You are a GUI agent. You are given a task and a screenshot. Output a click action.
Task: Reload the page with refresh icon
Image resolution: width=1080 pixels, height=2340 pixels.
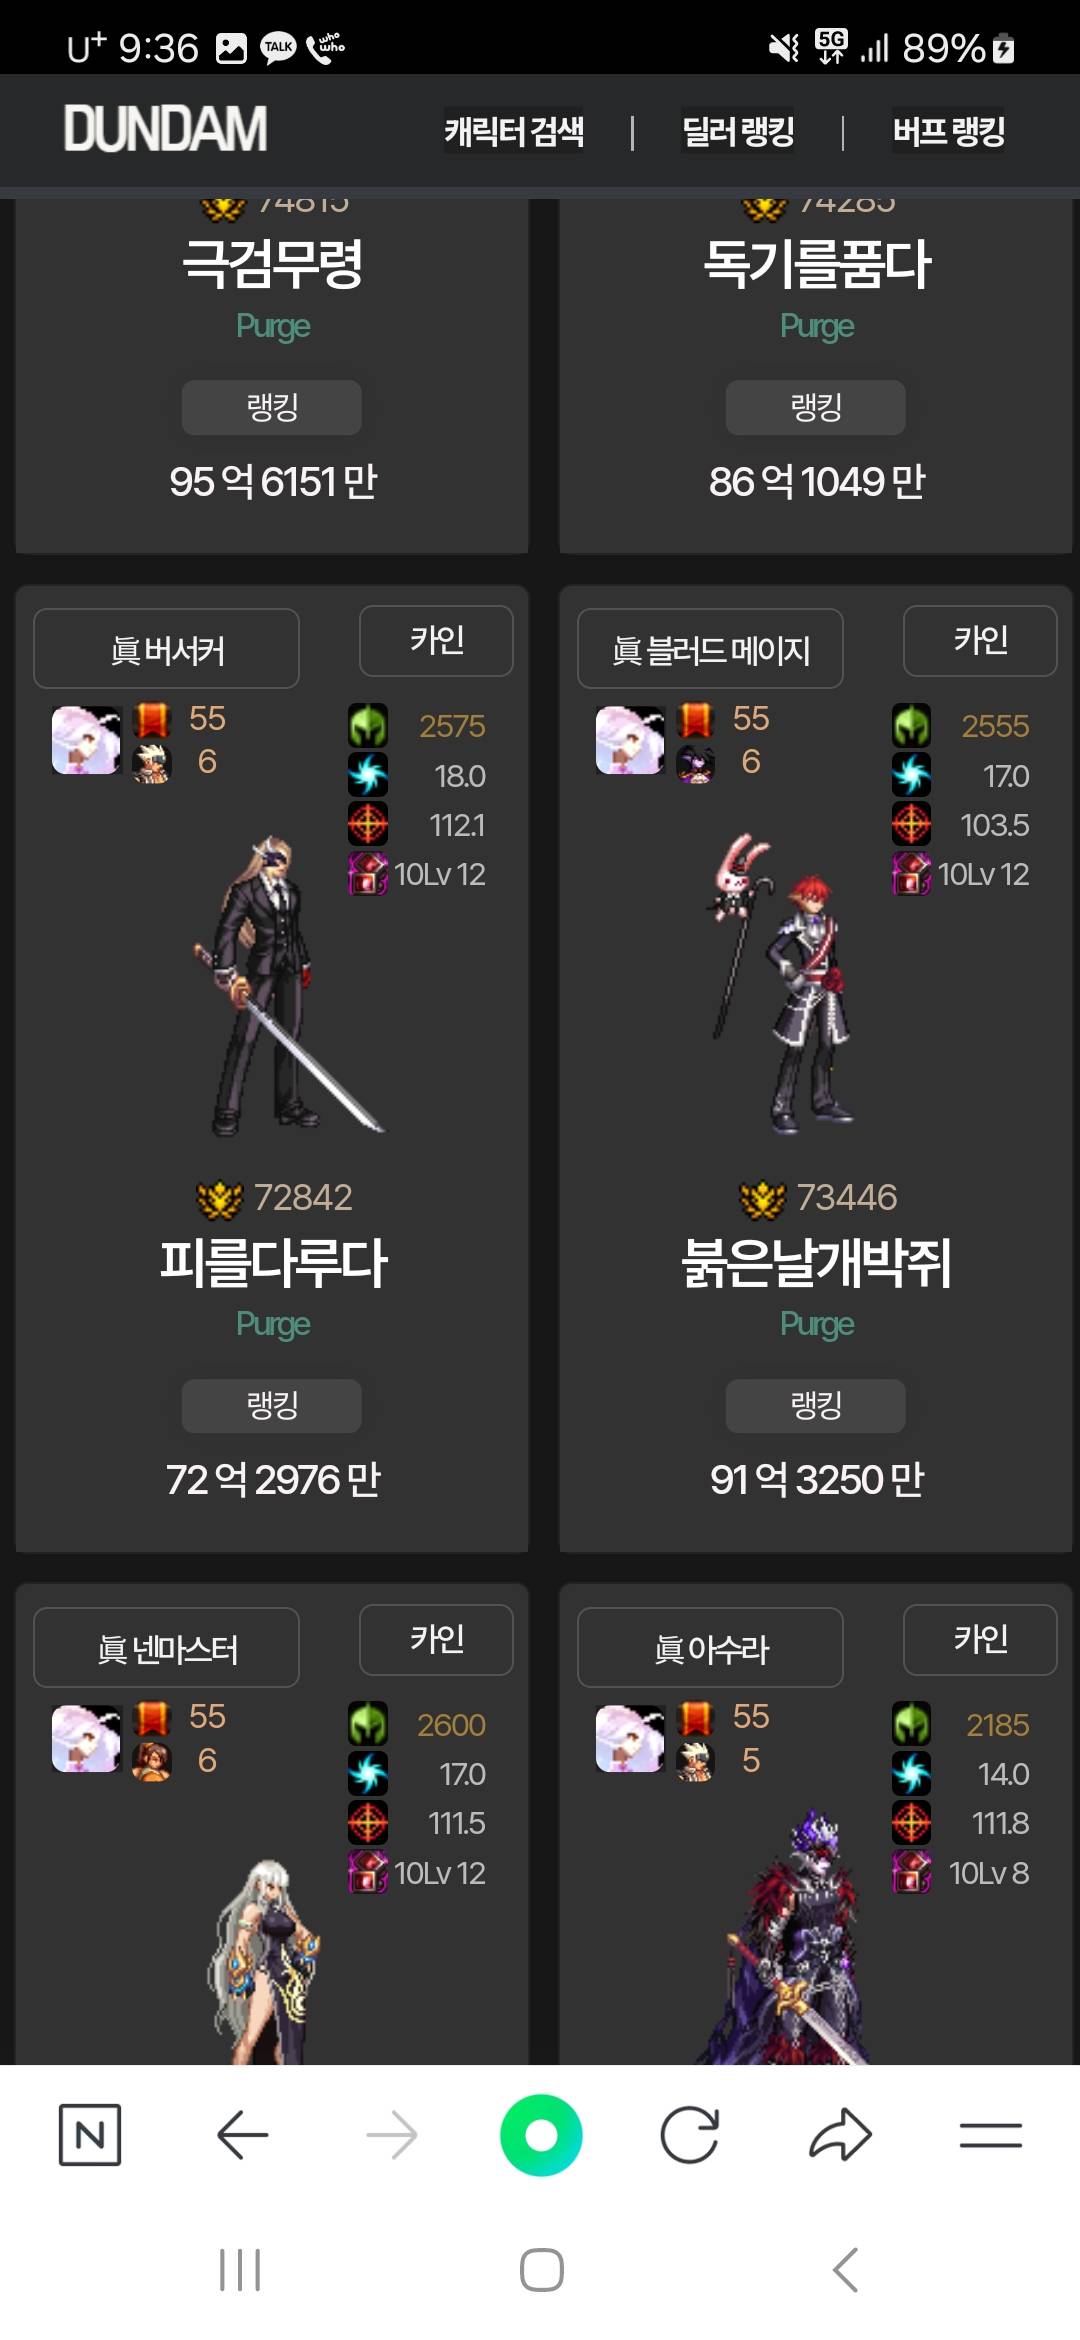click(690, 2135)
